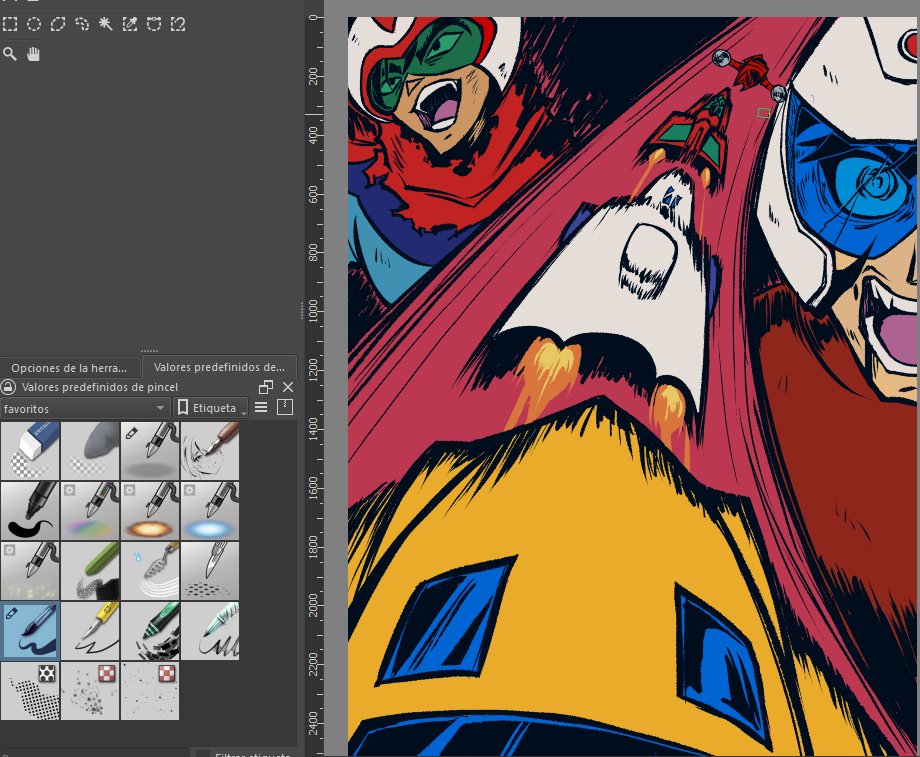Lock the brush presets docker
Viewport: 920px width, 757px height.
(x=8, y=387)
